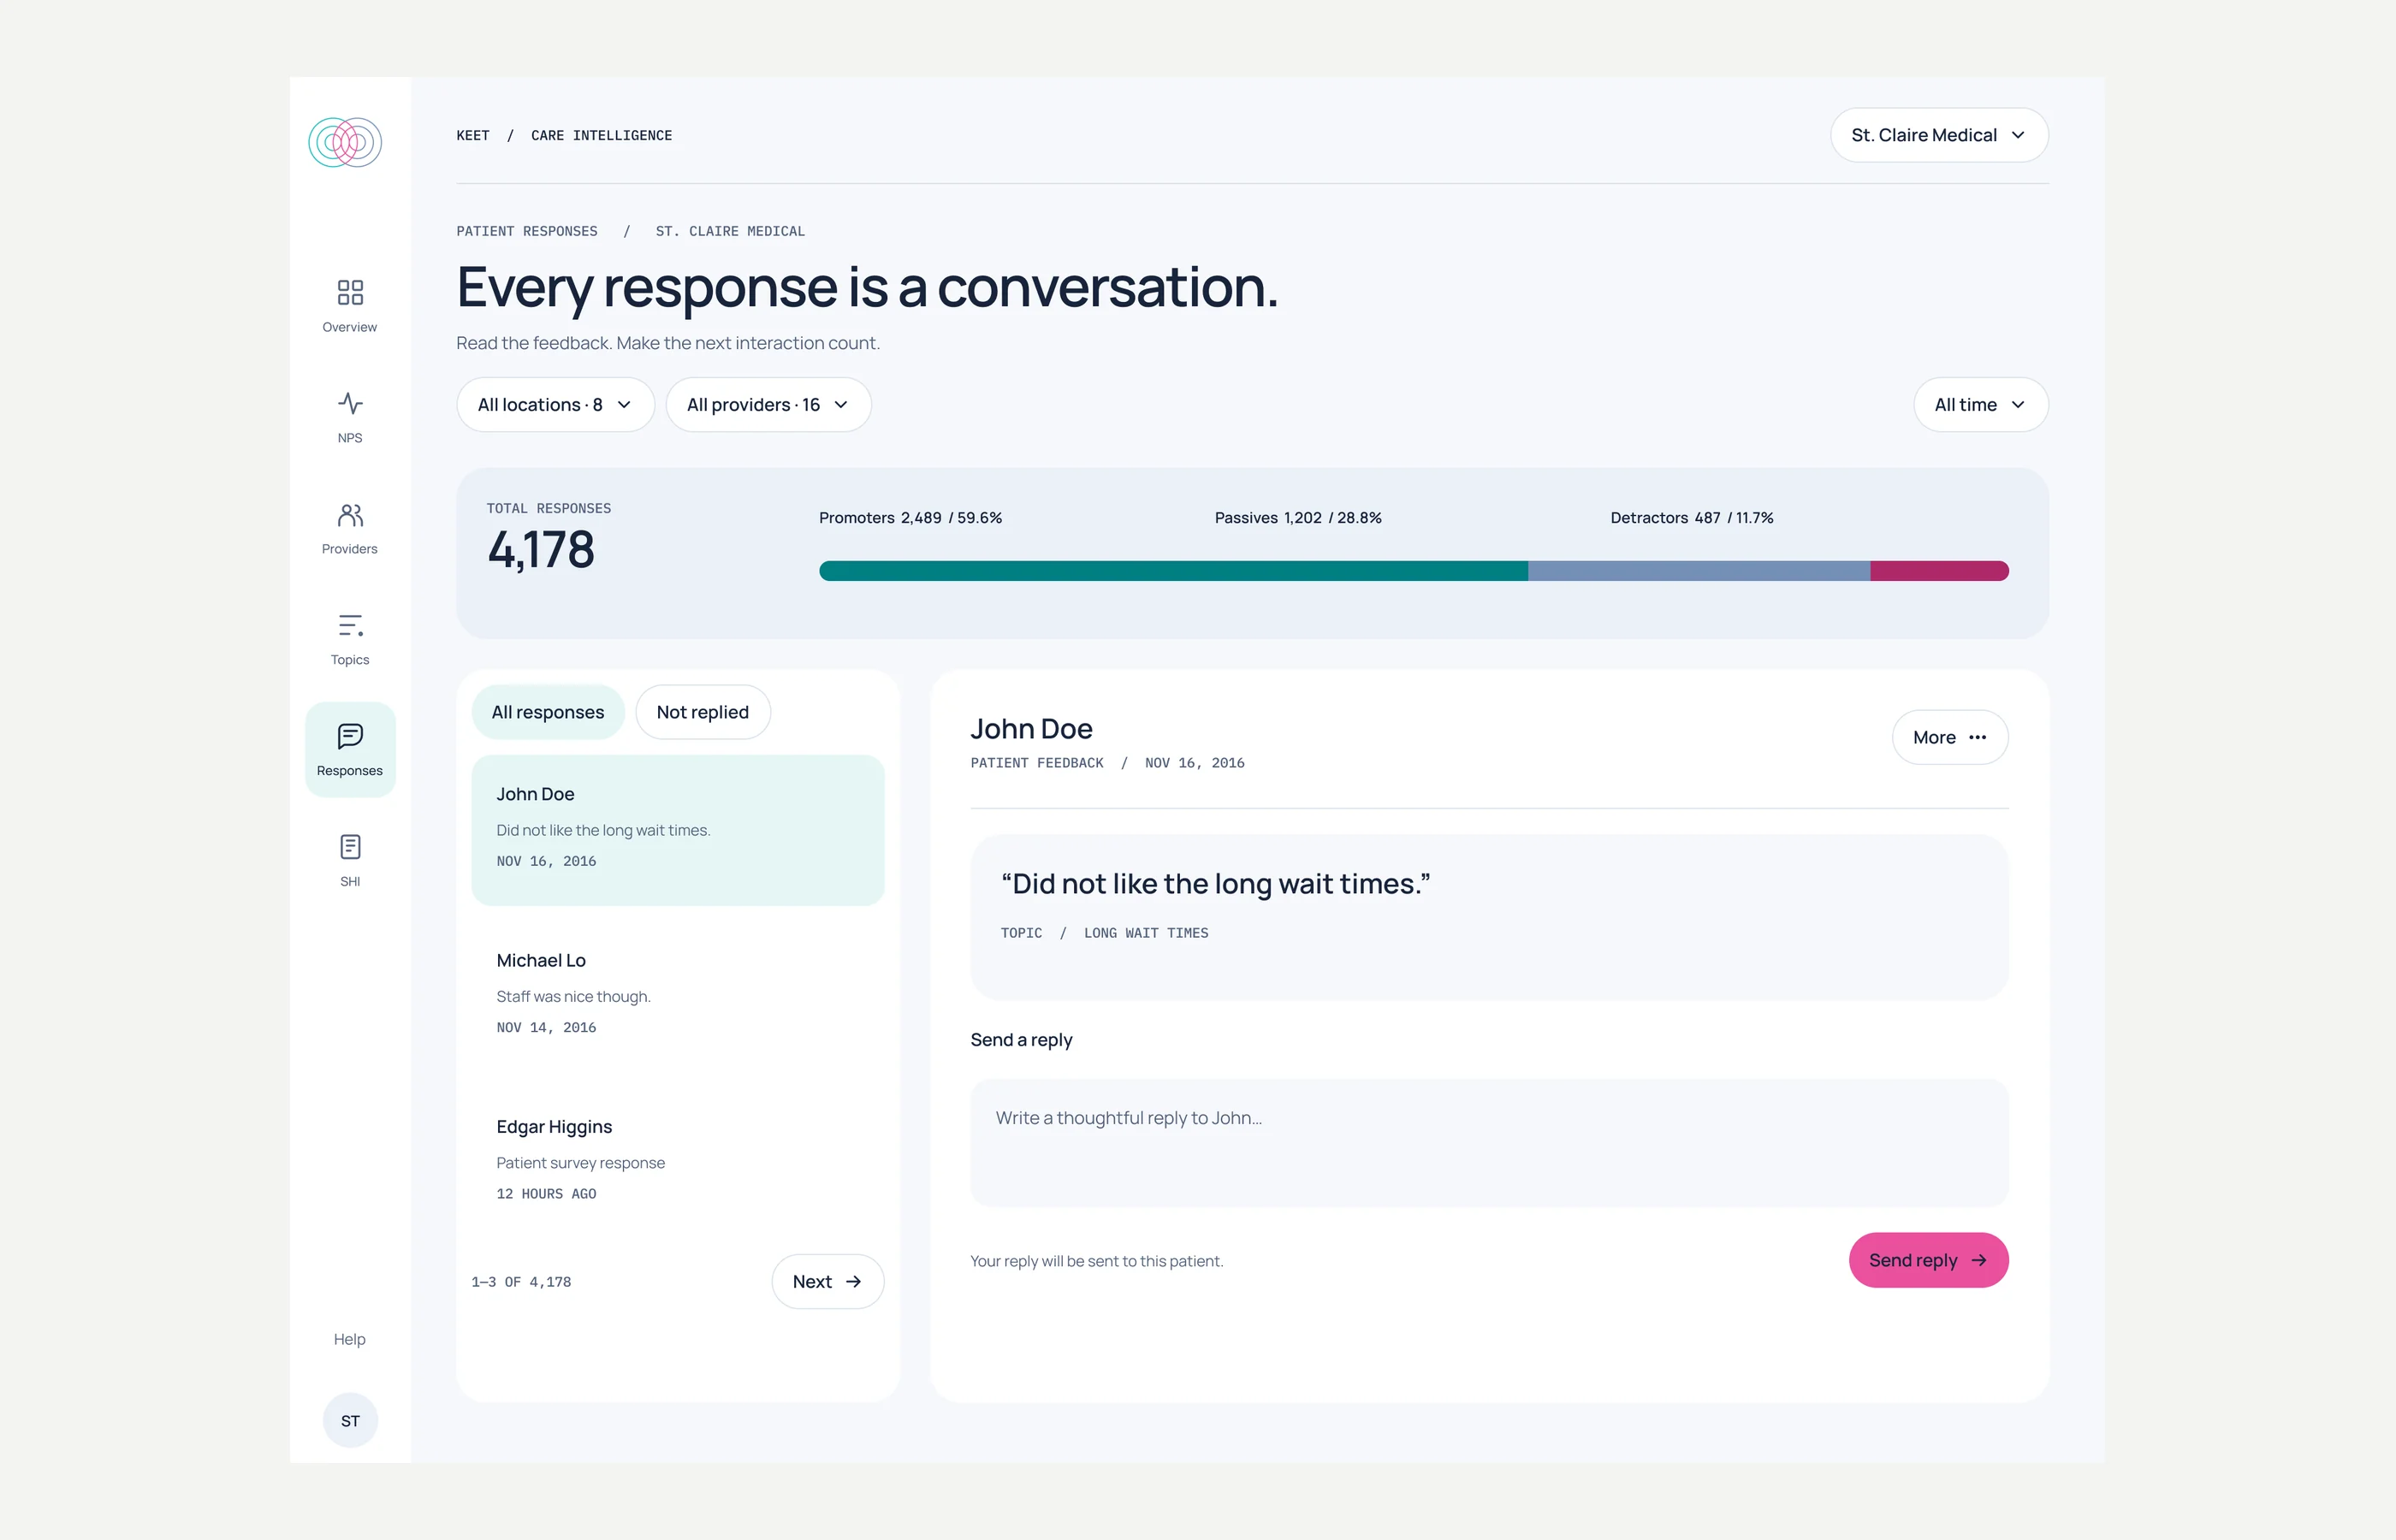Click the arrow in the Next button
This screenshot has width=2396, height=1540.
pos(853,1281)
